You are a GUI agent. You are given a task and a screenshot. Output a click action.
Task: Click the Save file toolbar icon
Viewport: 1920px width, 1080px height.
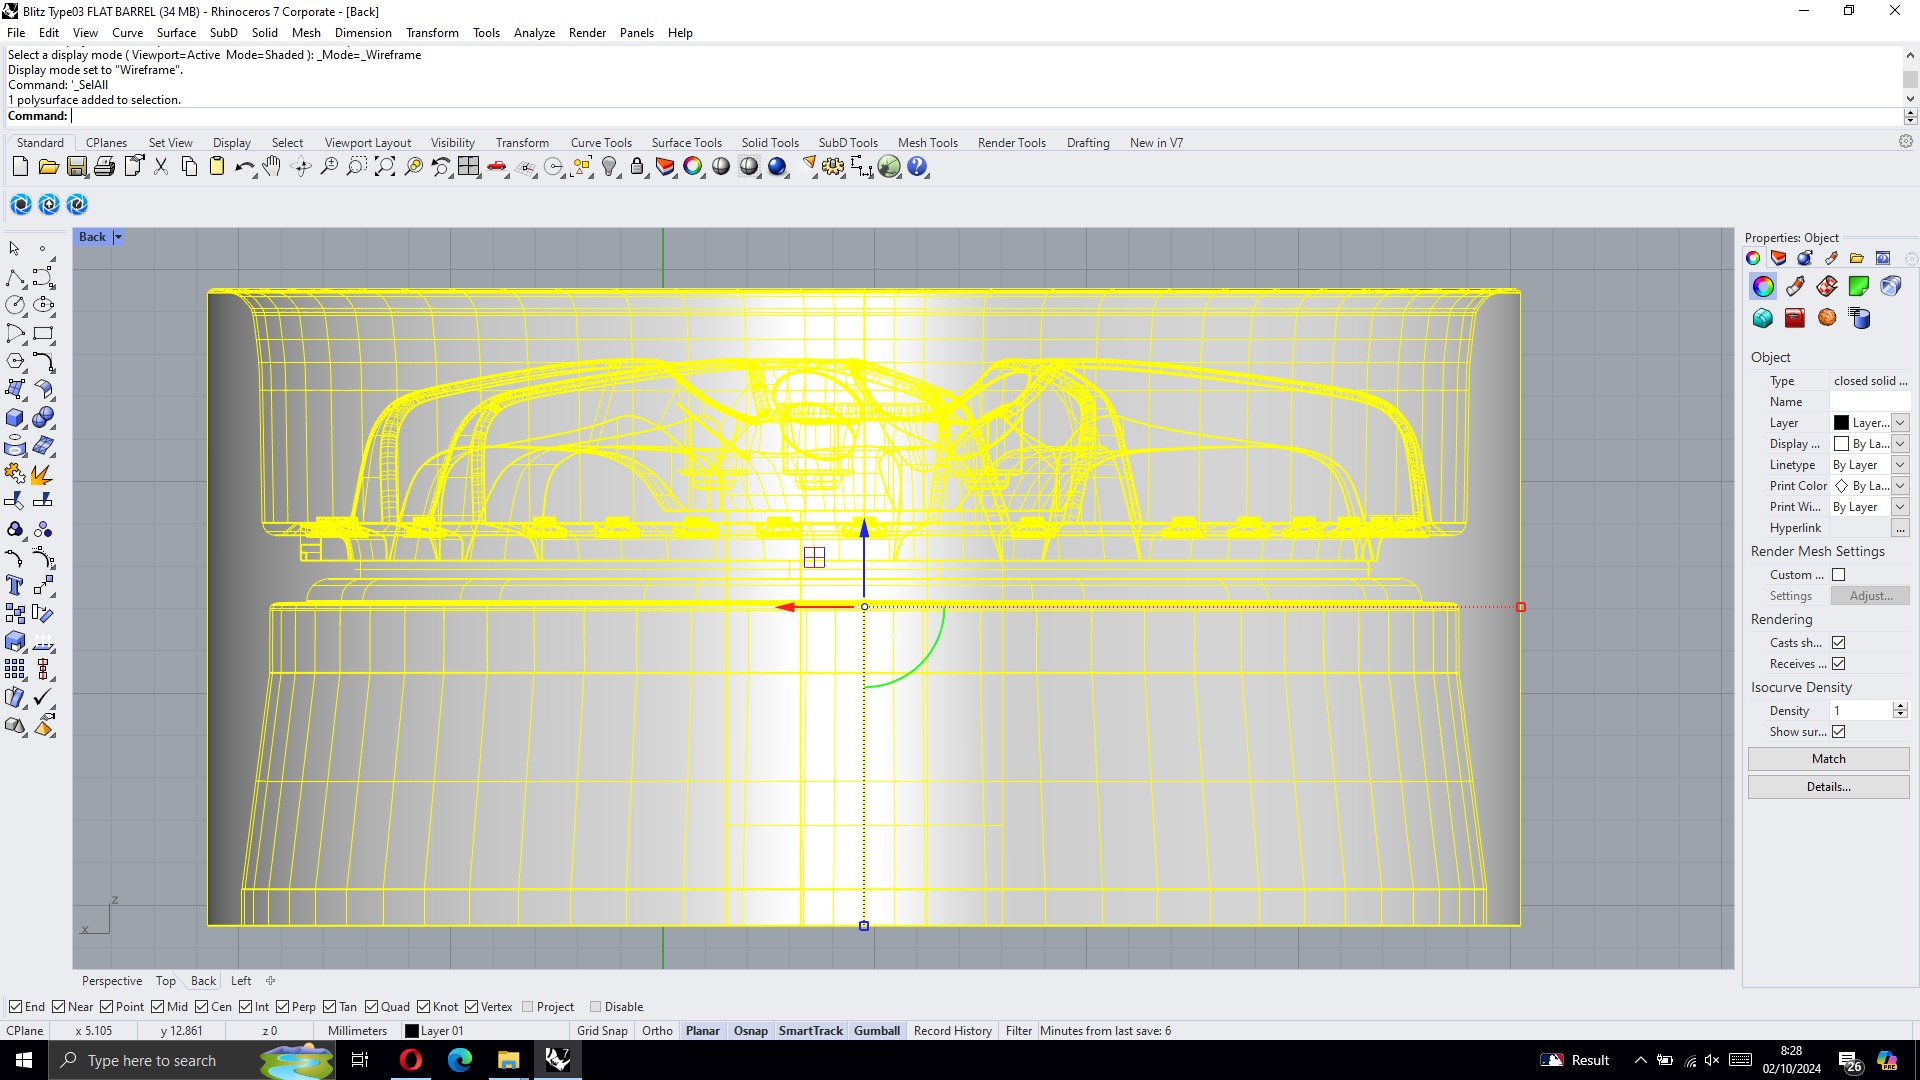click(77, 167)
